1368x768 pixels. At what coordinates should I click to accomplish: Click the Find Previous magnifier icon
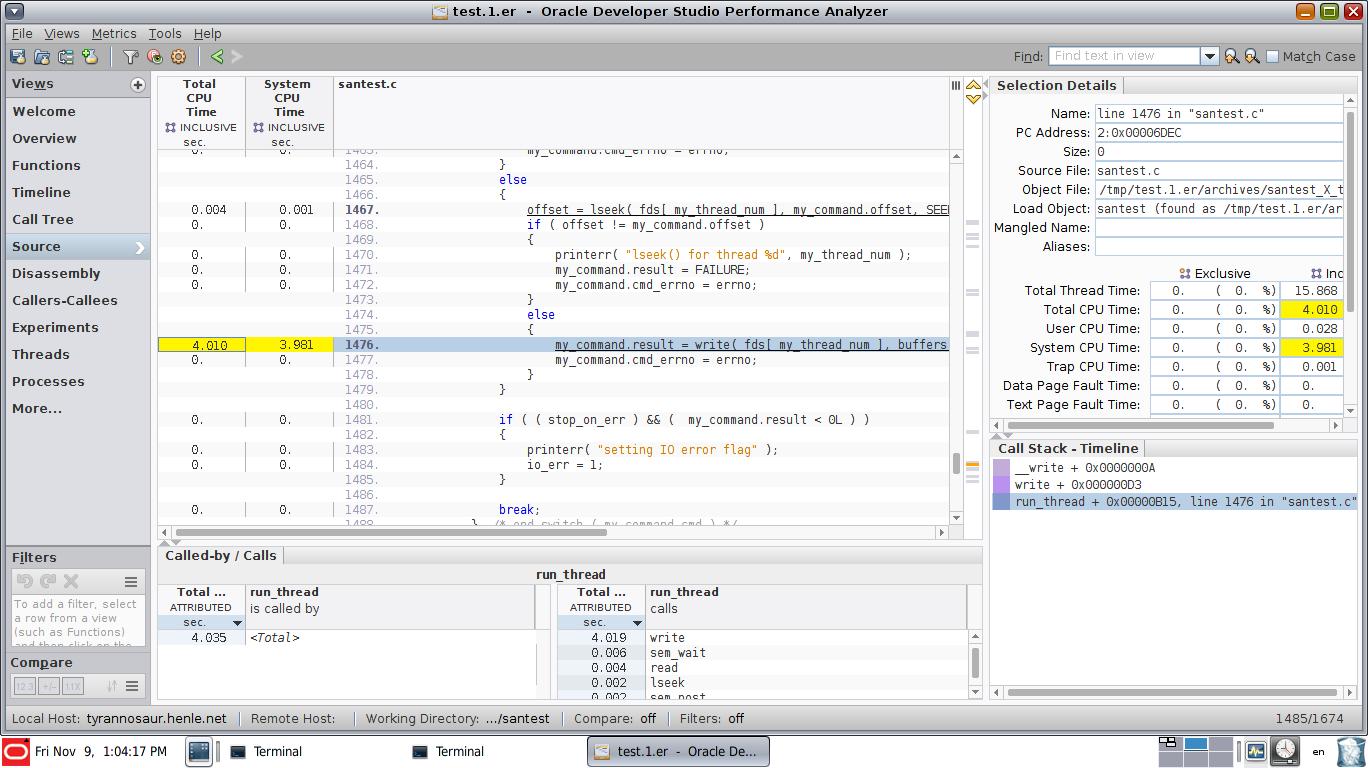point(1232,57)
